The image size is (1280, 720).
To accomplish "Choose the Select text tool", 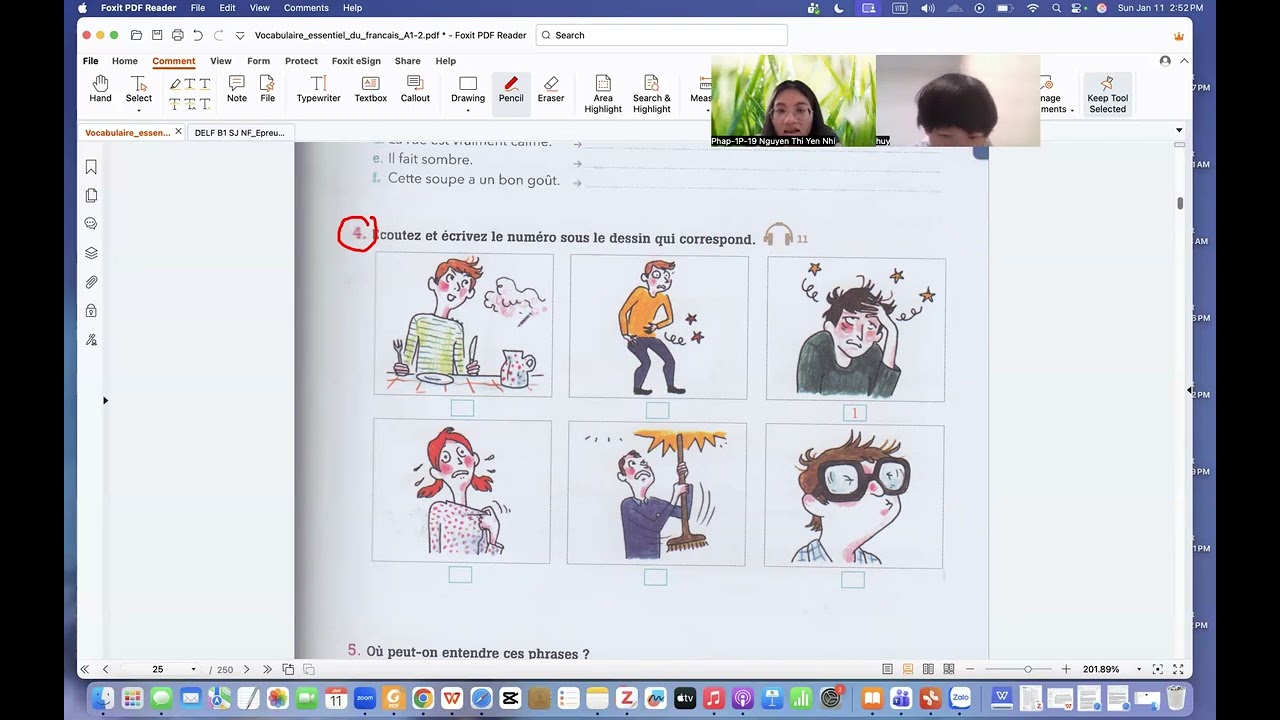I will 139,89.
